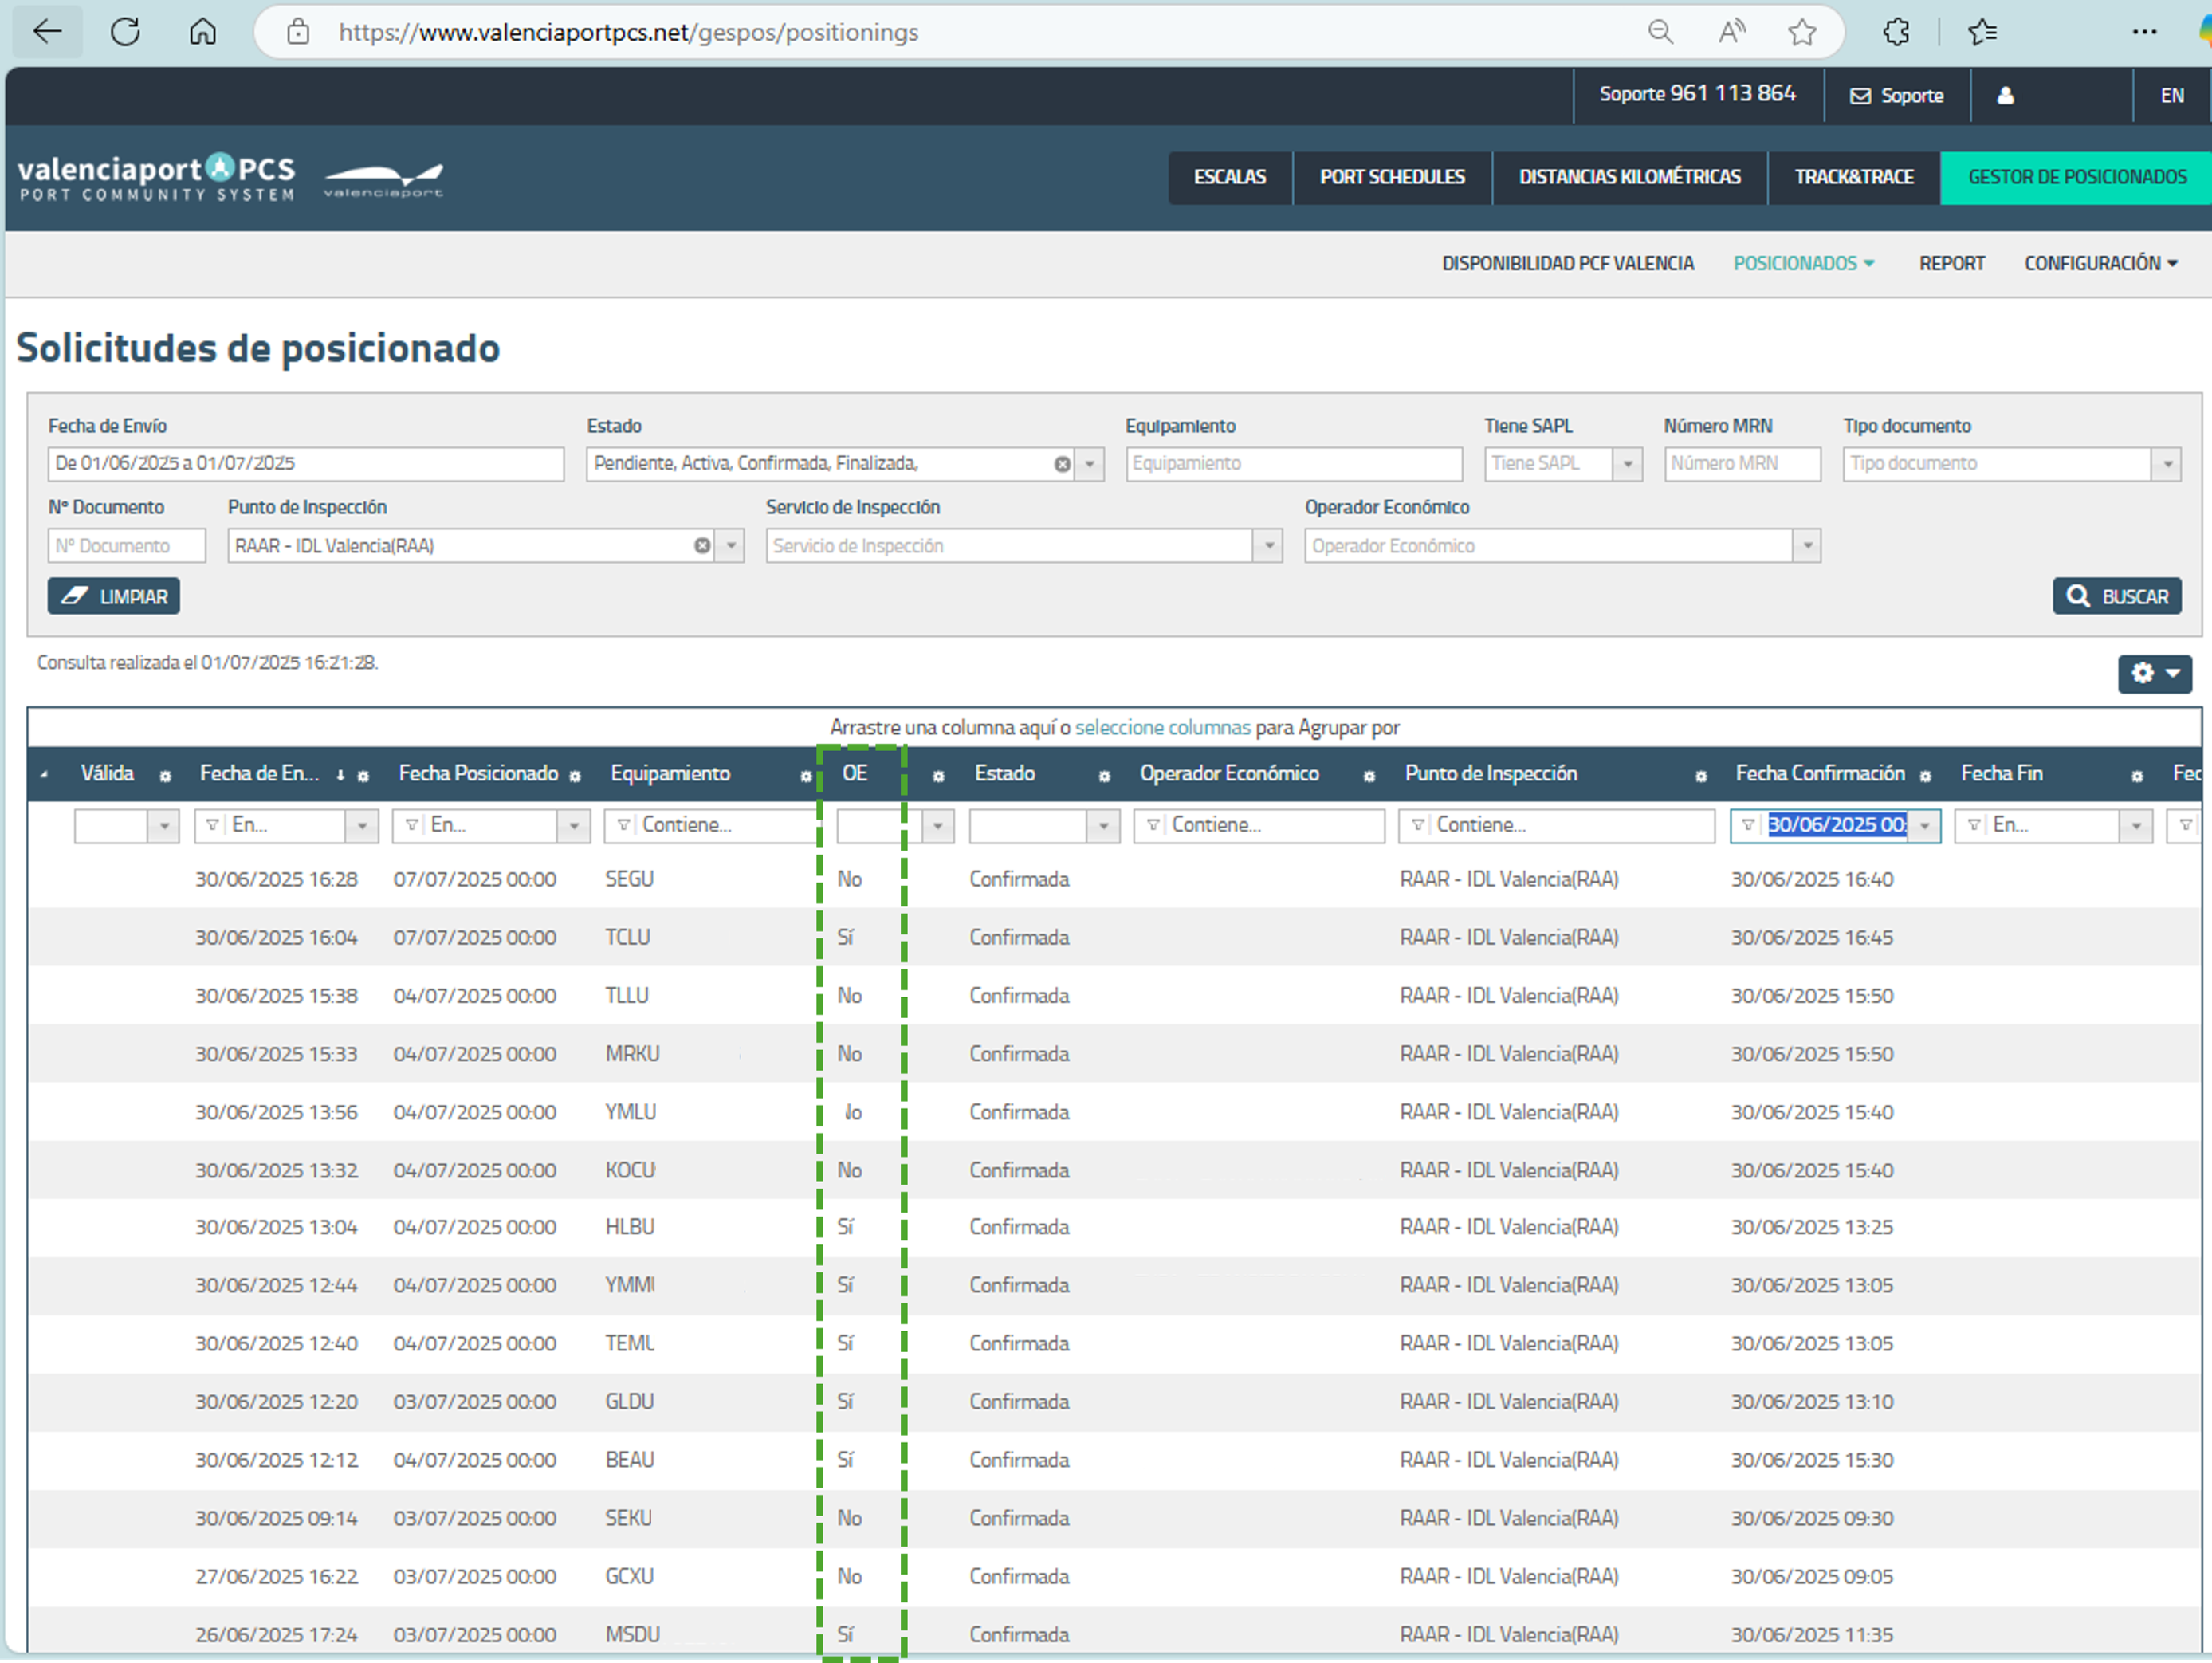The width and height of the screenshot is (2212, 1663).
Task: Select the row sent 30/06/2025 12:20
Action: [1115, 1402]
